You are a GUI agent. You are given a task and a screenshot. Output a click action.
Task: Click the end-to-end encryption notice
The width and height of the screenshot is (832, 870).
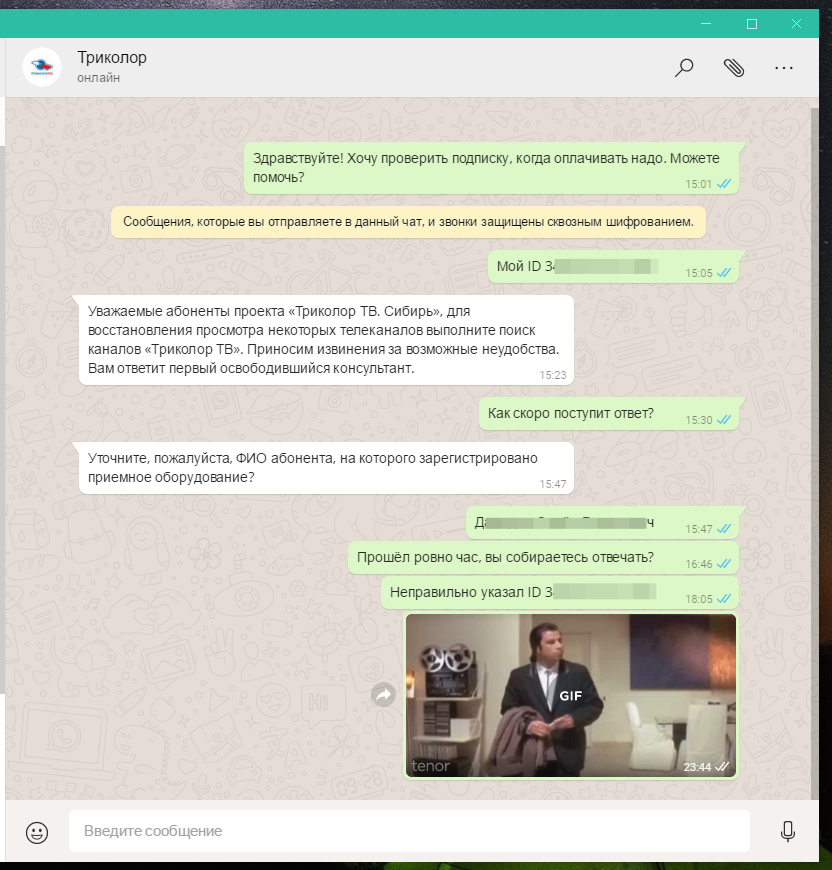(x=408, y=222)
